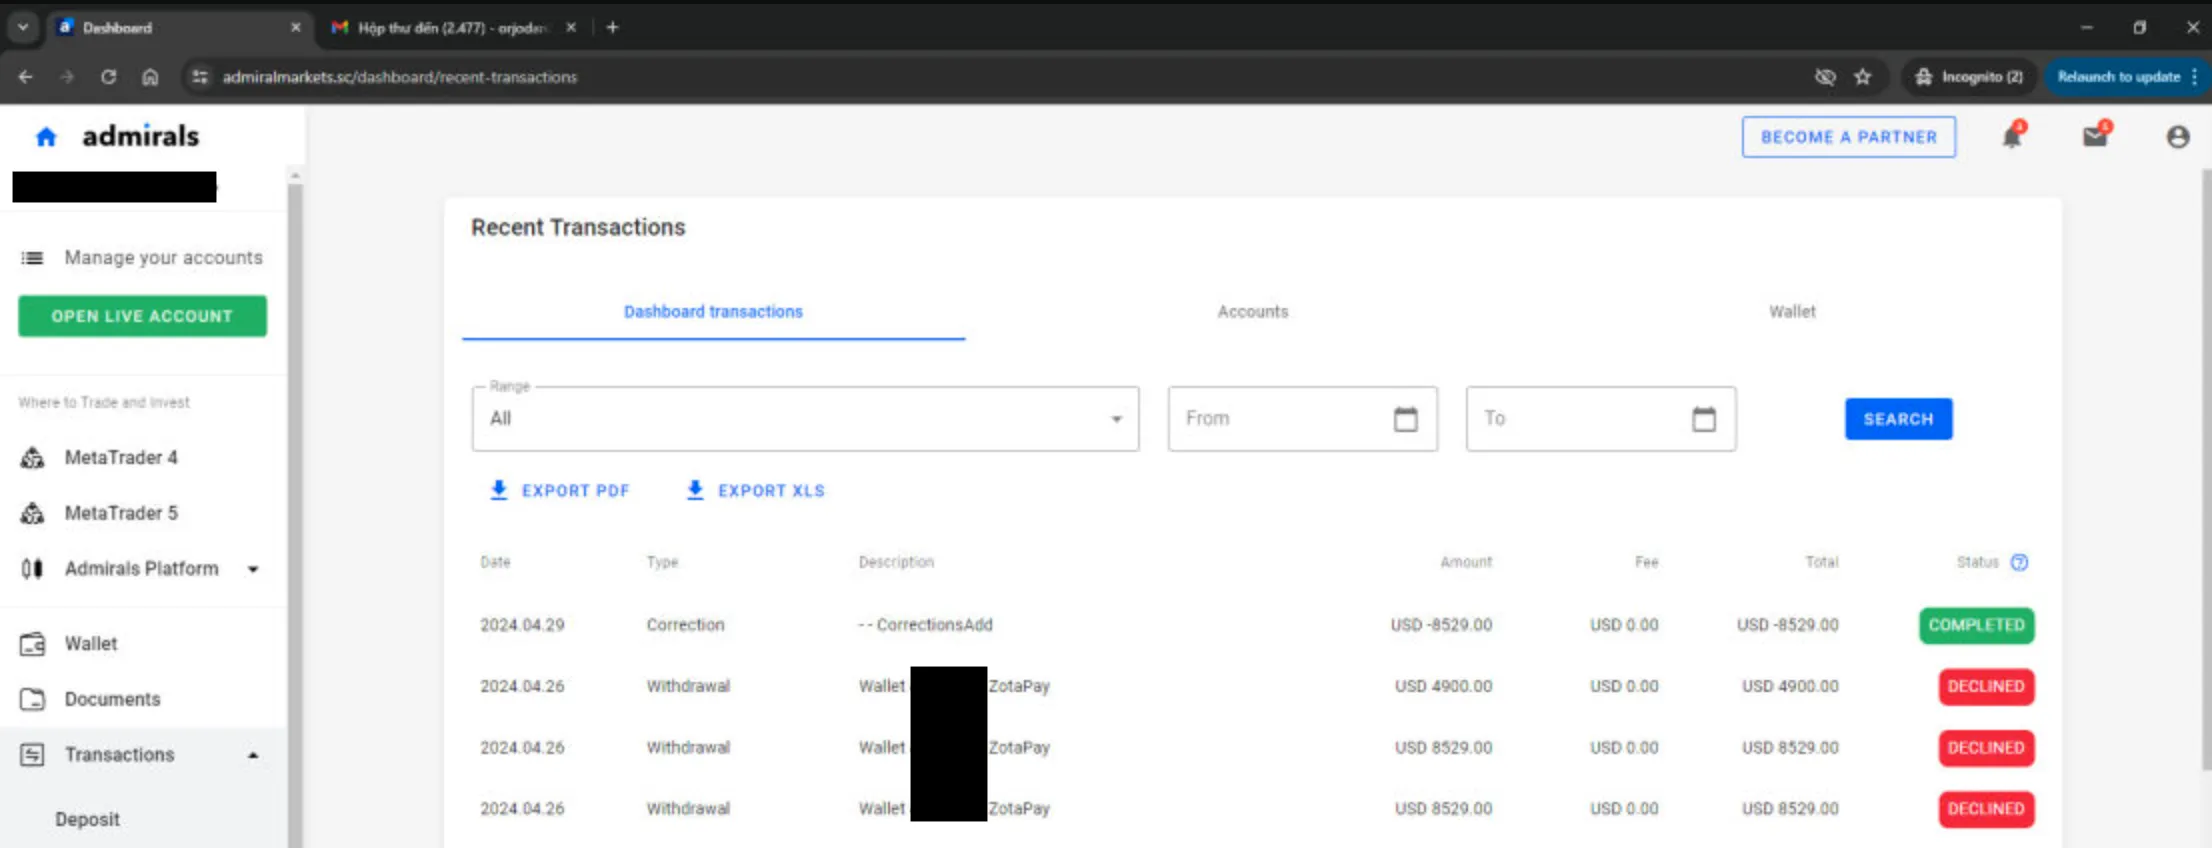Click the 2024.04.29 date cell

(x=522, y=625)
